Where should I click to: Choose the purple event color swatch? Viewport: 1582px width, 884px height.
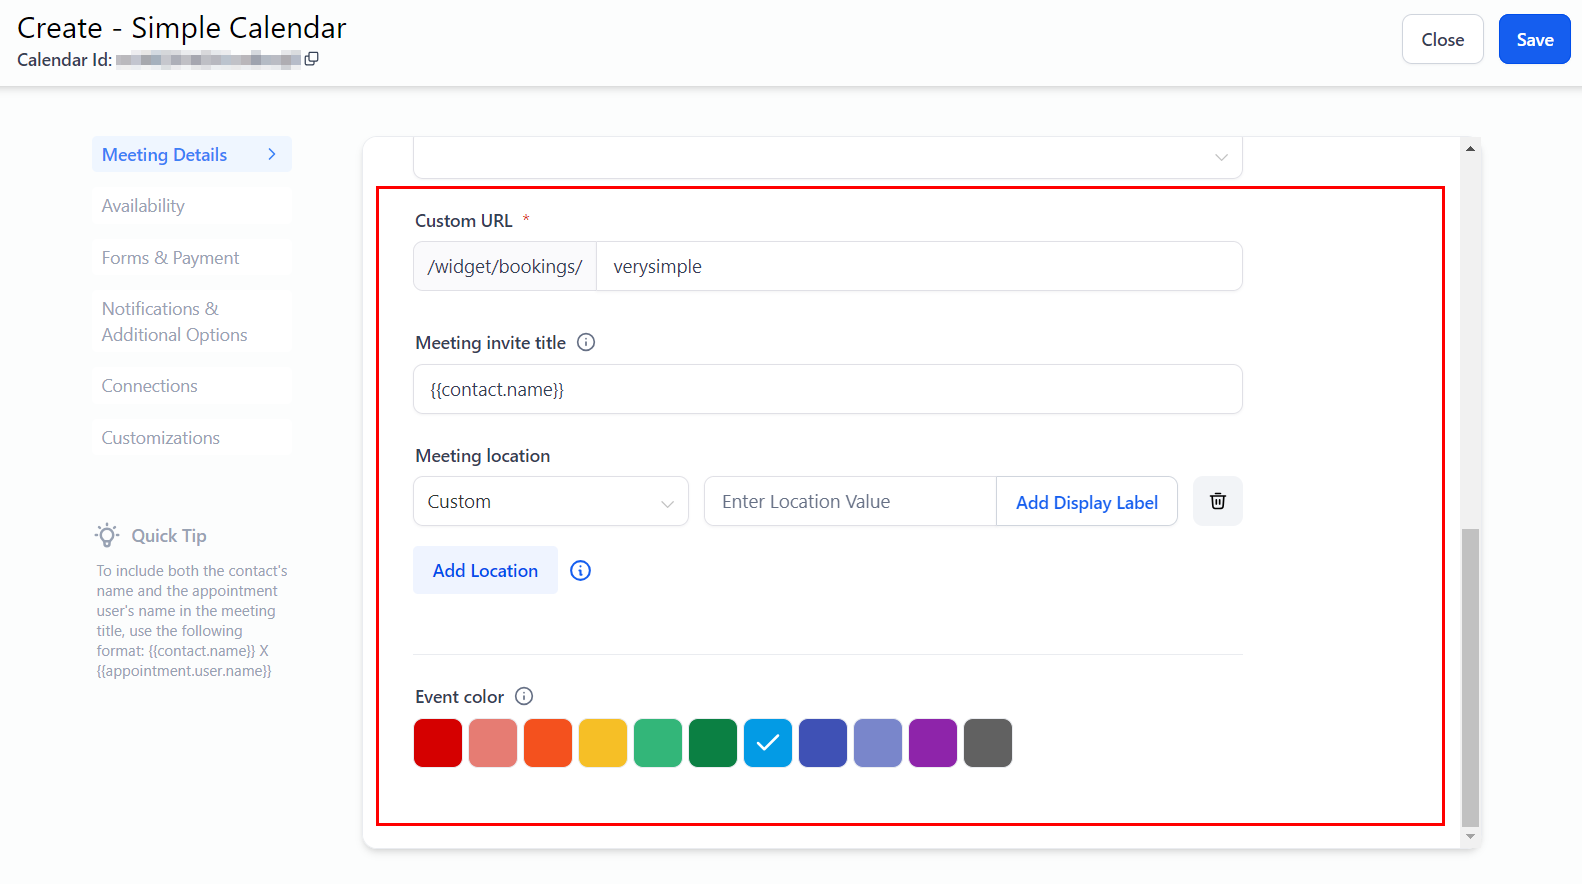tap(932, 743)
